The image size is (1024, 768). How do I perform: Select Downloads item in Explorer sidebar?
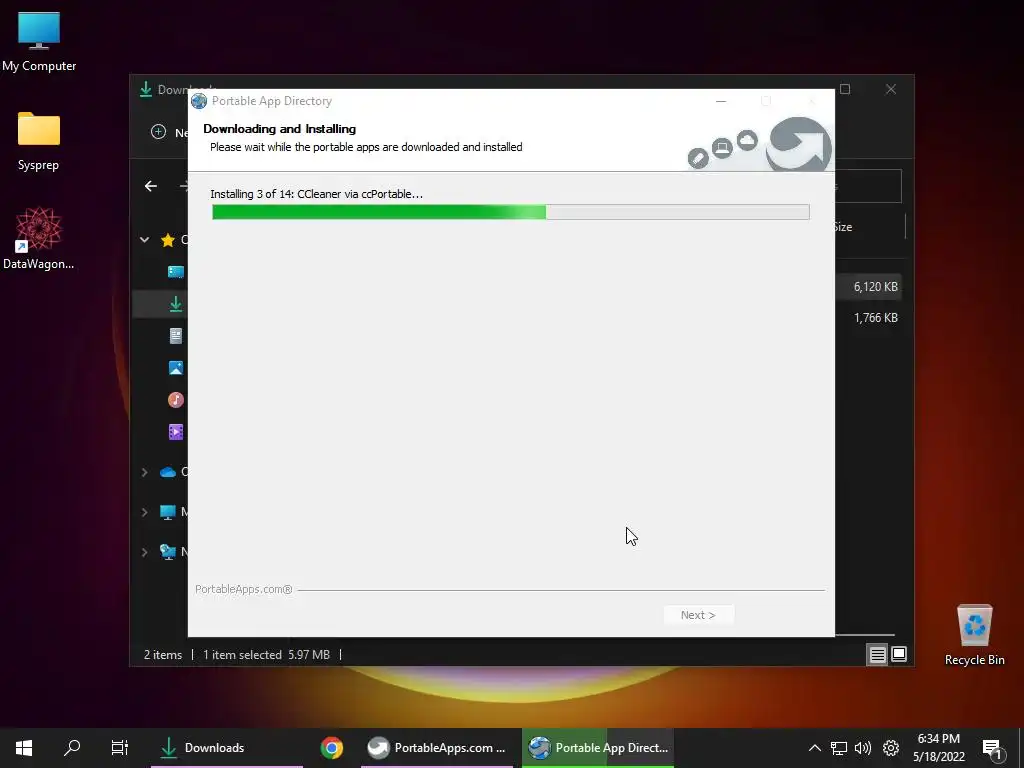(176, 304)
